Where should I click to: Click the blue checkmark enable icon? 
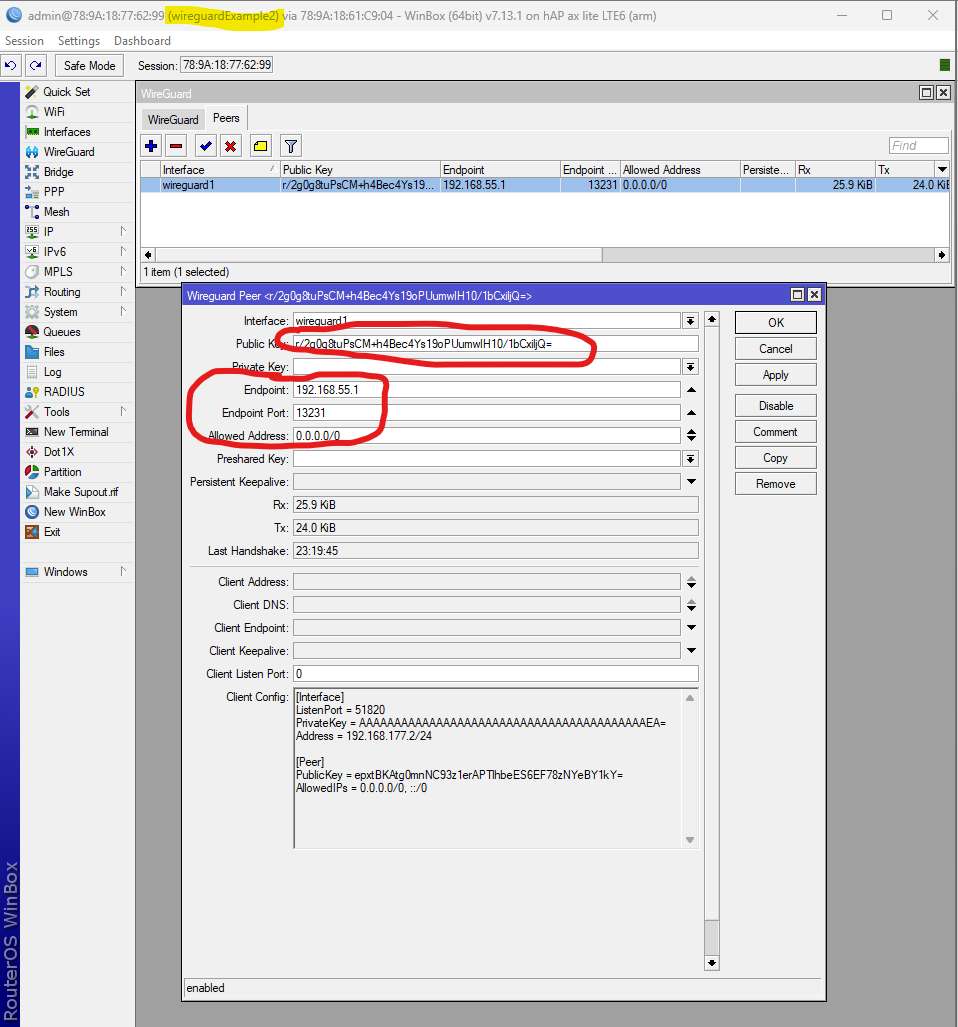[x=206, y=146]
